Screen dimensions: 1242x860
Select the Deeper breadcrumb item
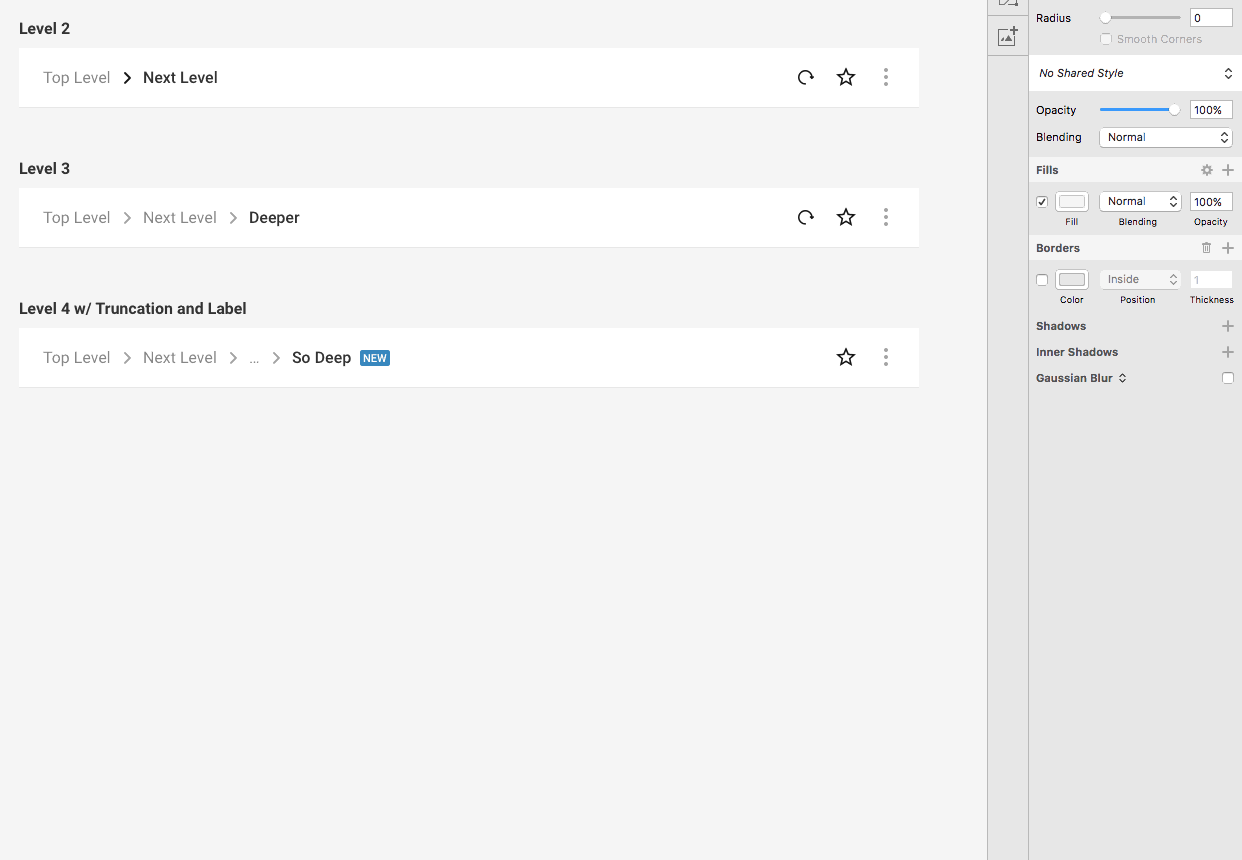click(274, 217)
